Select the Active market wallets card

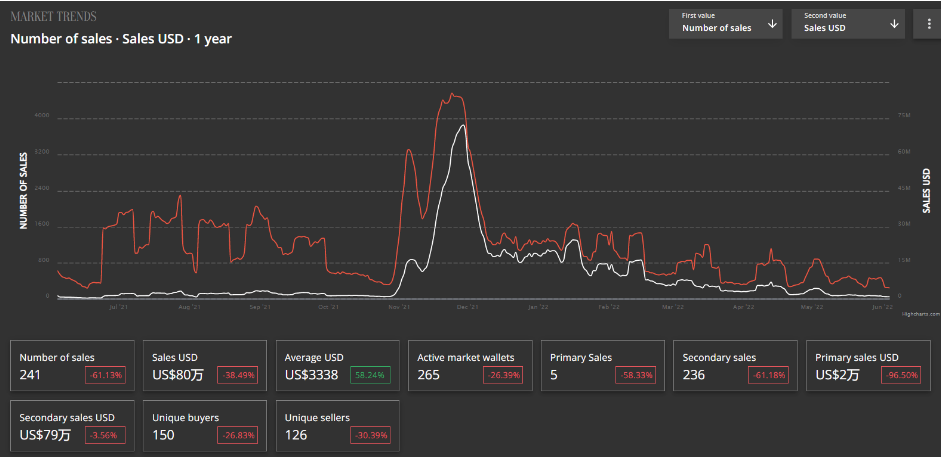(x=470, y=366)
